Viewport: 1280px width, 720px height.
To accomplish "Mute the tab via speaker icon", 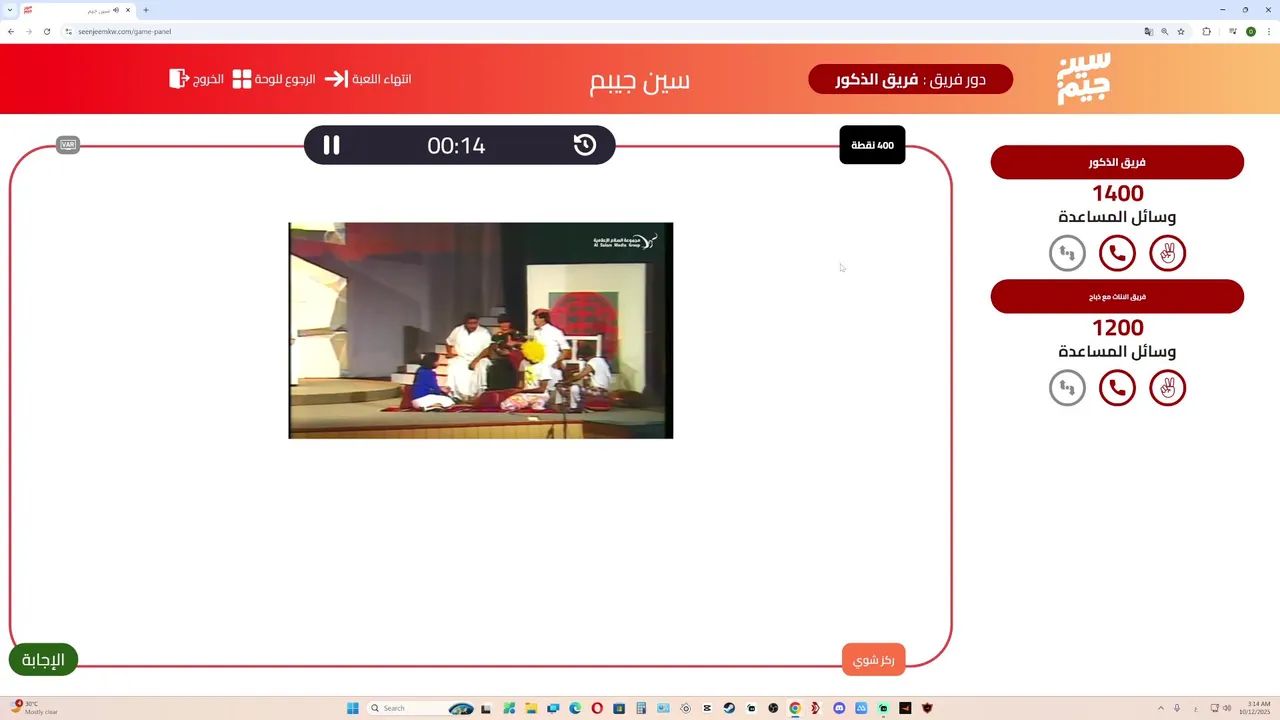I will 115,10.
